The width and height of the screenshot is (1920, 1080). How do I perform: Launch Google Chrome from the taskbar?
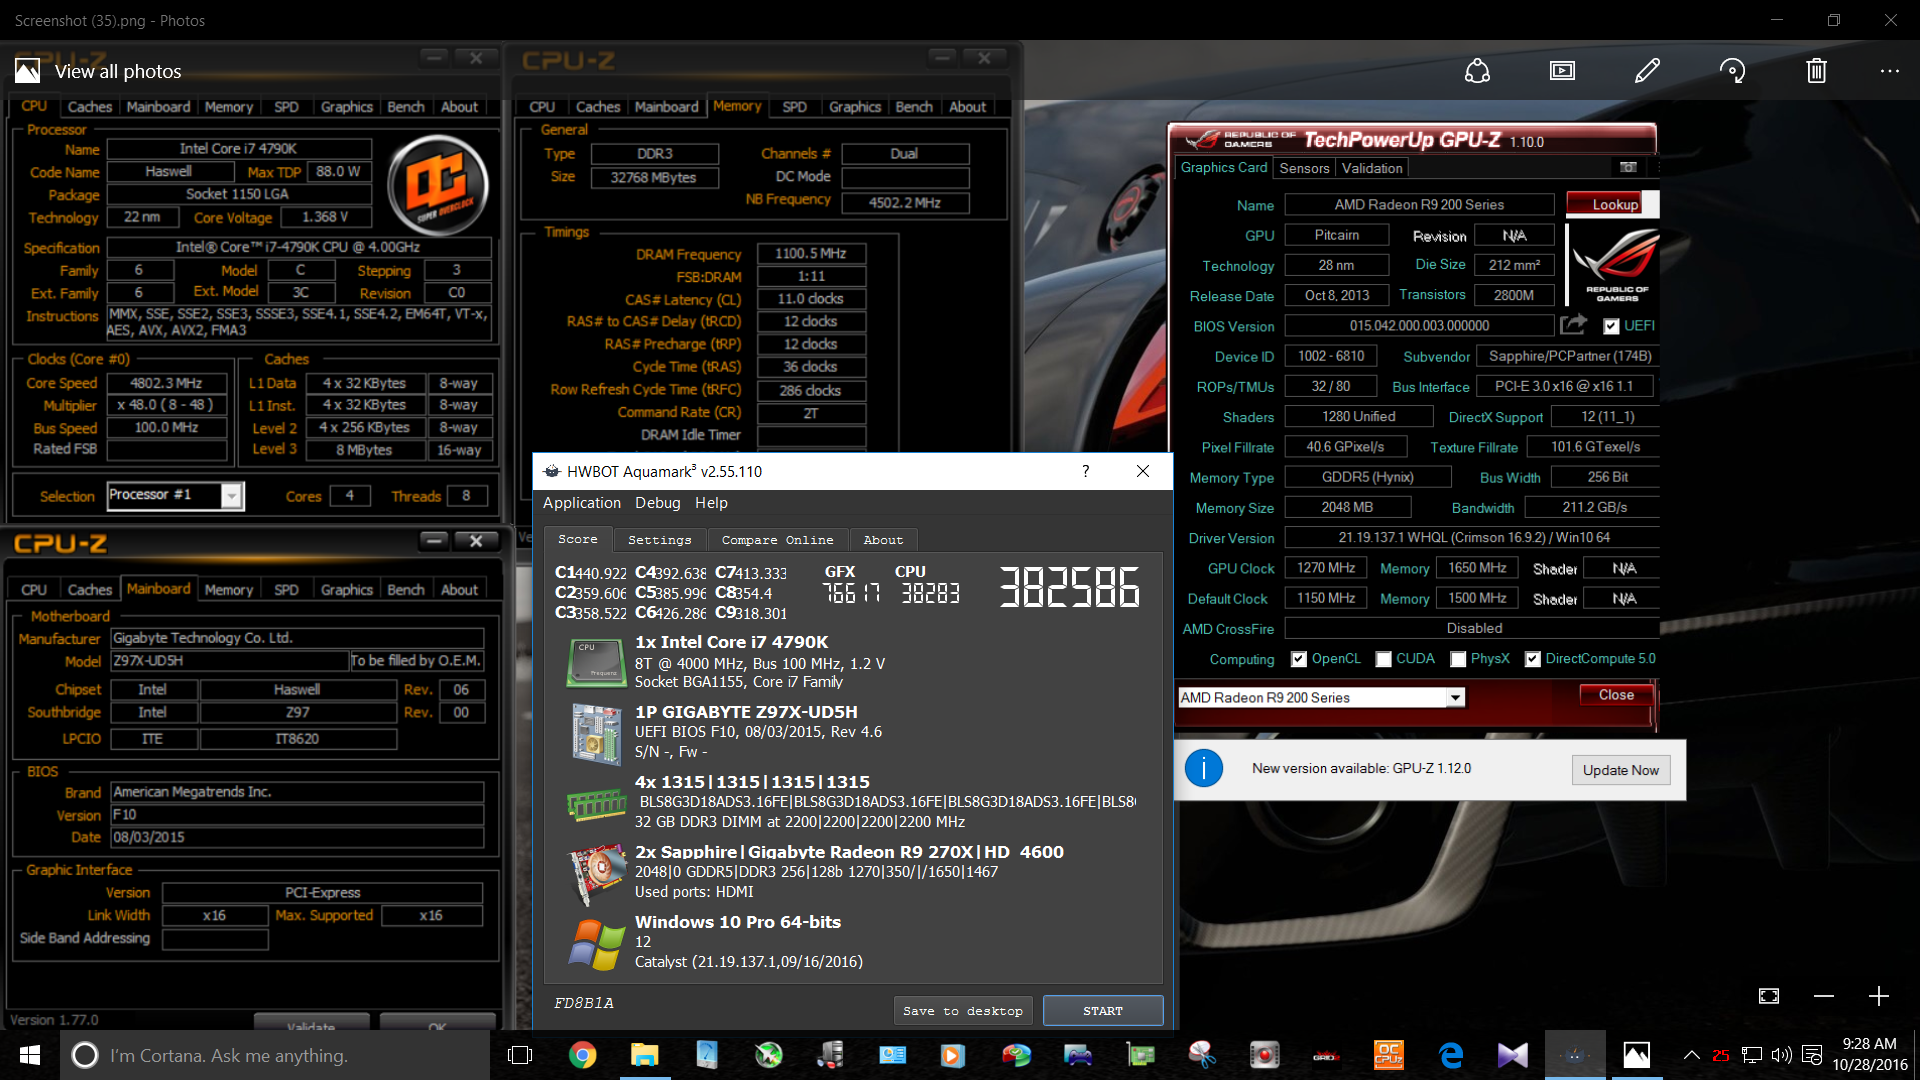tap(583, 1055)
